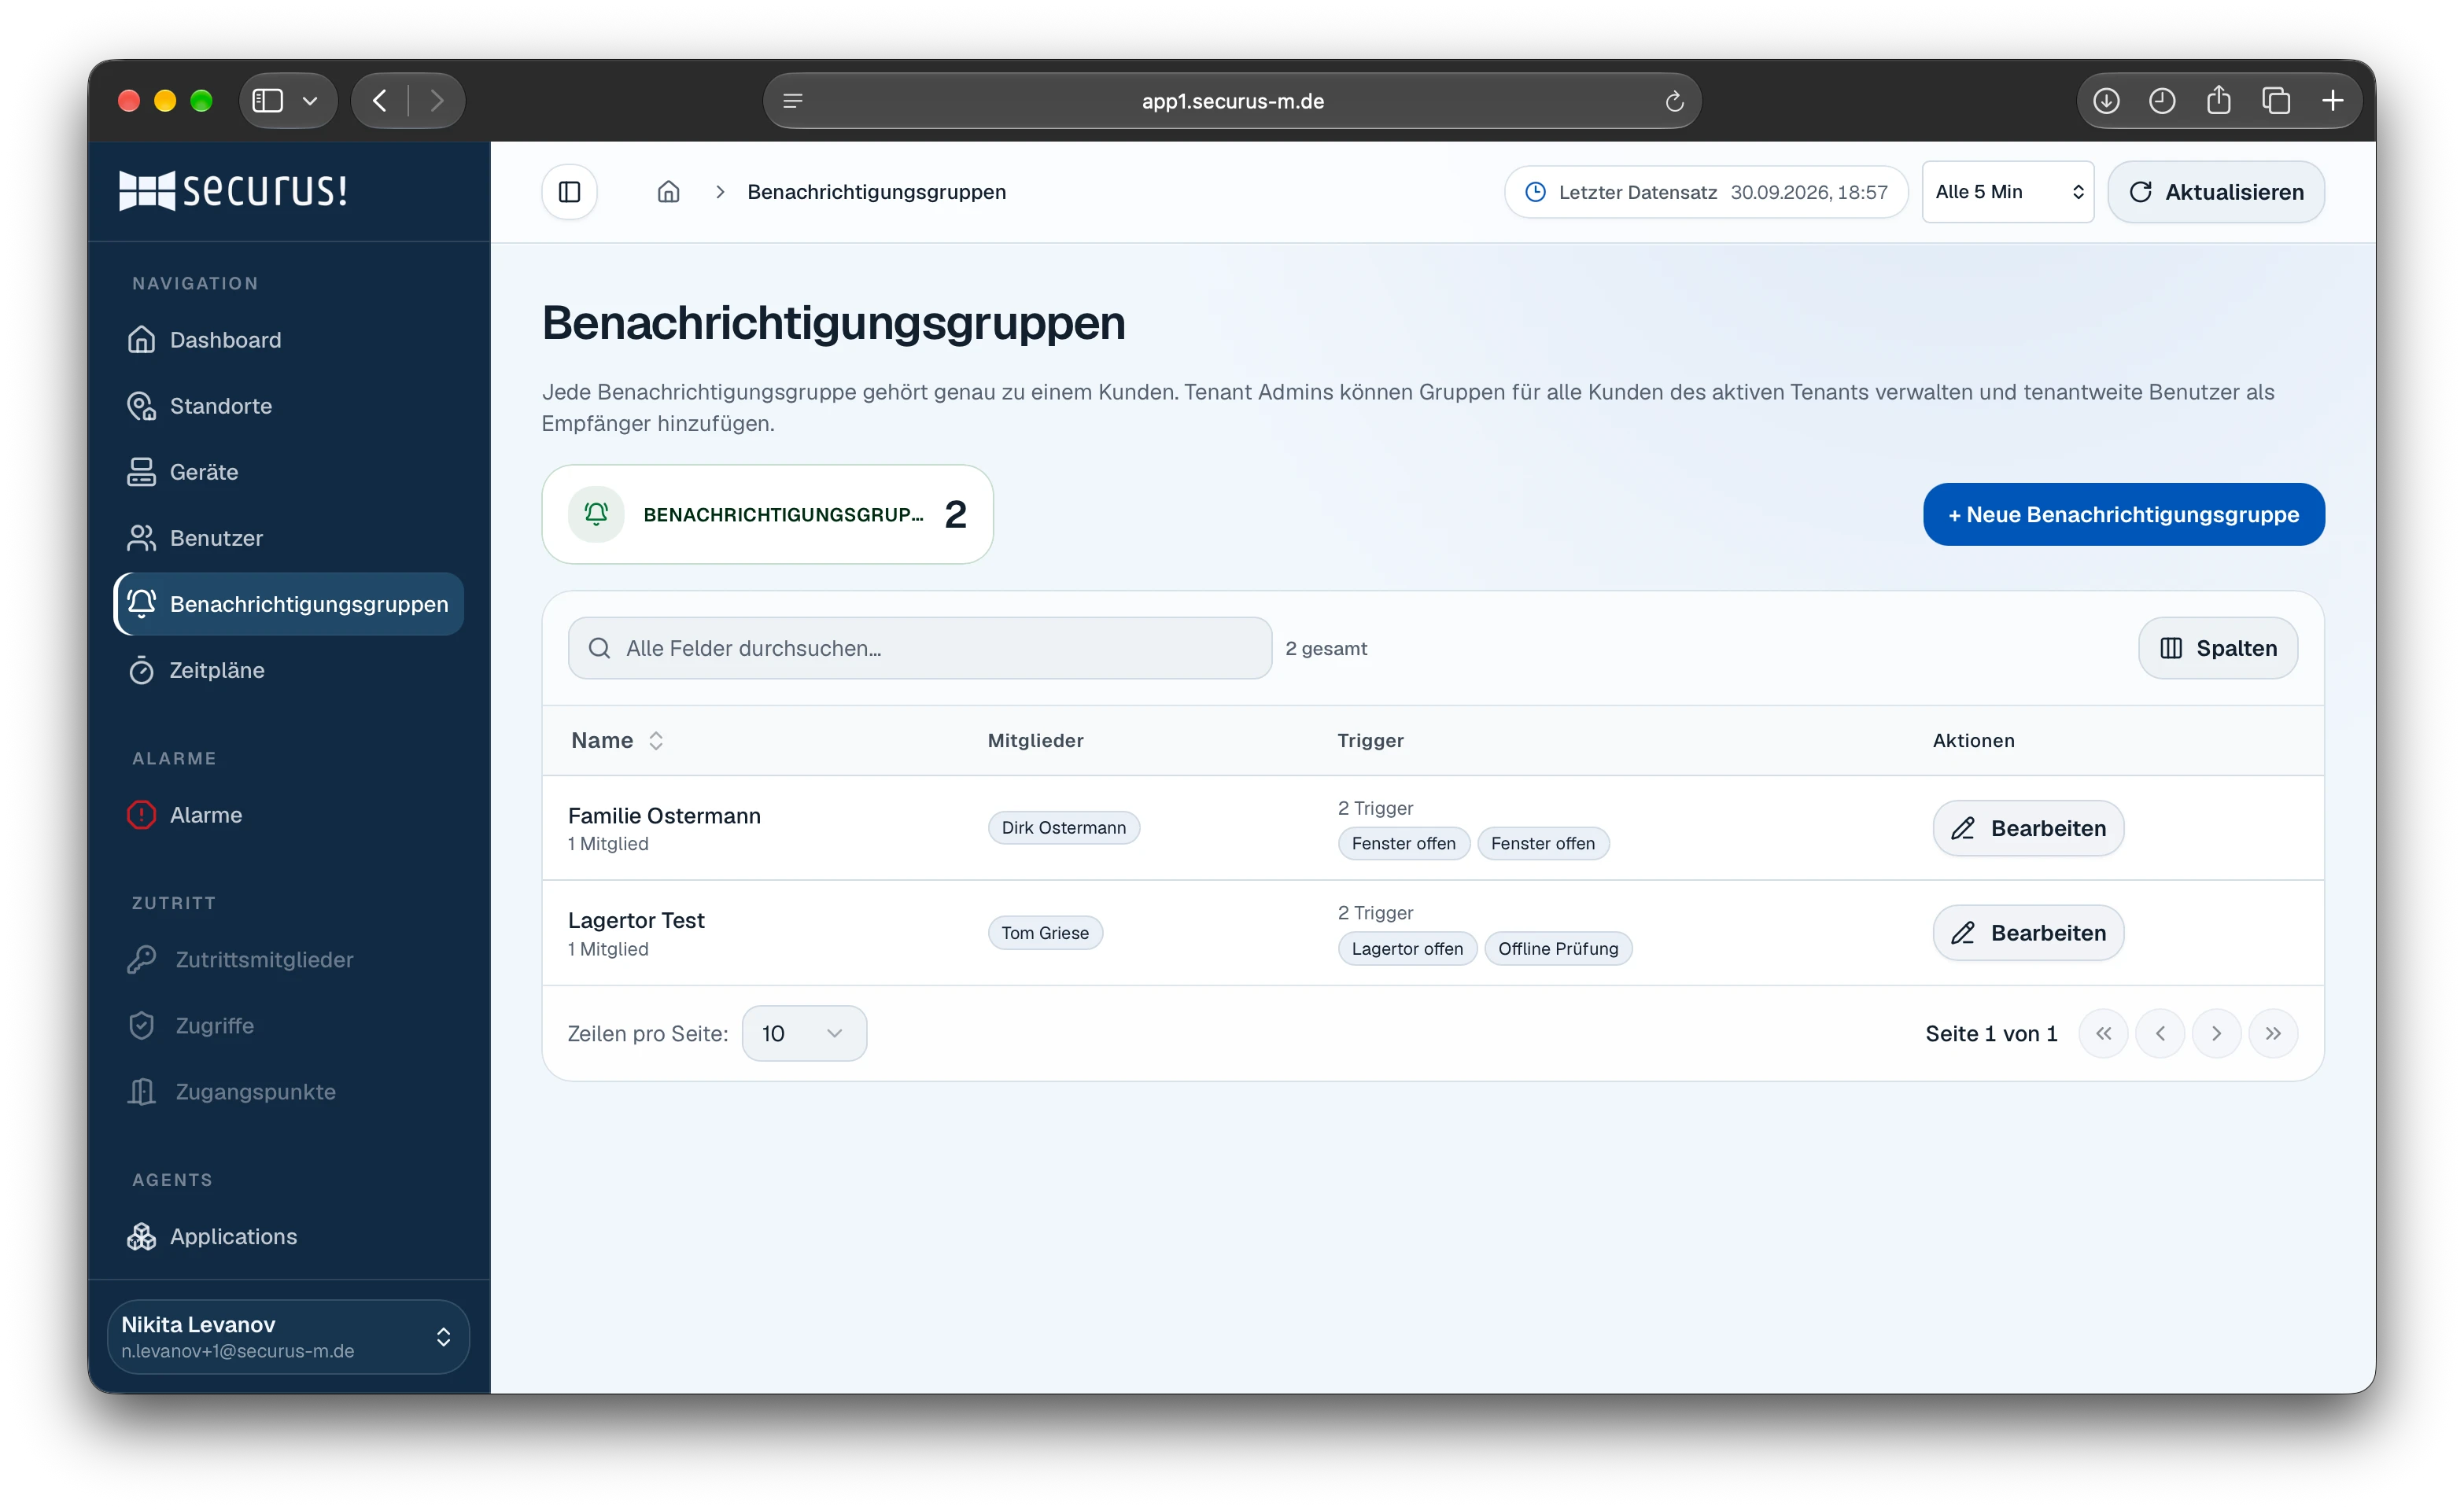The width and height of the screenshot is (2464, 1510).
Task: Open Dashboard in the navigation
Action: (x=289, y=340)
